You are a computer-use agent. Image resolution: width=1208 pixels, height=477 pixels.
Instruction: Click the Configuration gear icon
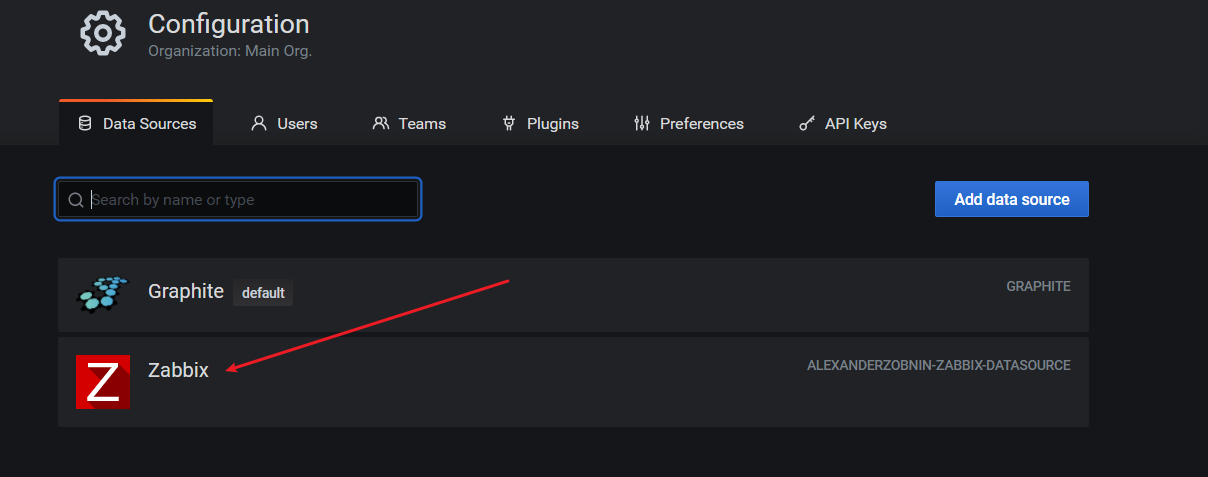point(102,33)
